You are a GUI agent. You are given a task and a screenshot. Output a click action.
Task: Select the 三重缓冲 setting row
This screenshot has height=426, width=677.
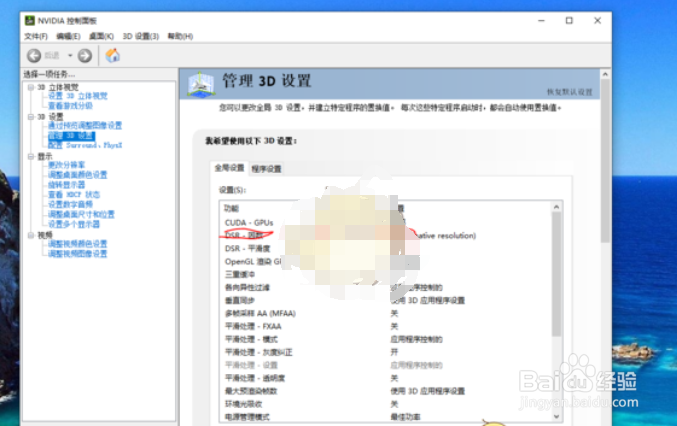pos(386,275)
